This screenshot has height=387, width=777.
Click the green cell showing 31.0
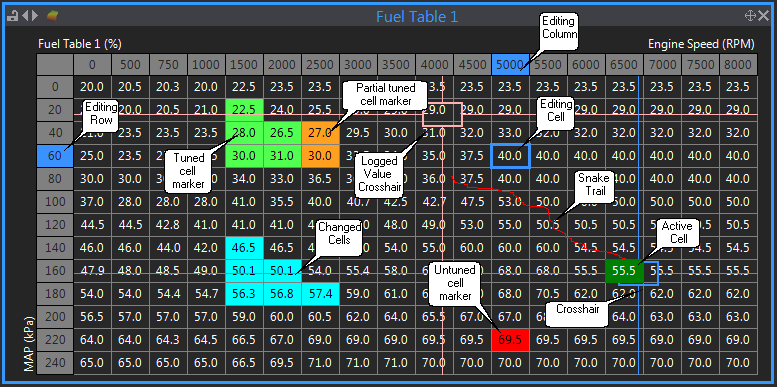click(x=282, y=156)
